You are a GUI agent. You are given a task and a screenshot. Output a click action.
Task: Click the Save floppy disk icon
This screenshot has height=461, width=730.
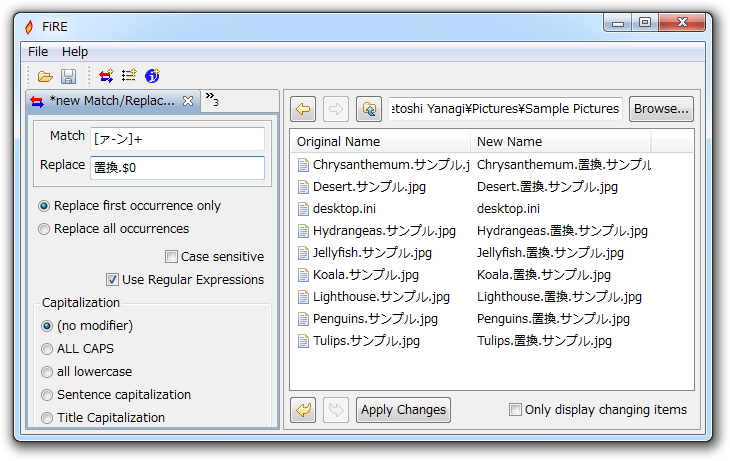click(x=68, y=76)
